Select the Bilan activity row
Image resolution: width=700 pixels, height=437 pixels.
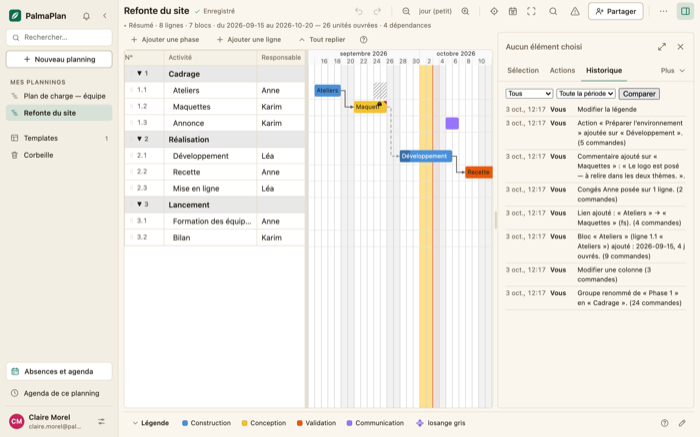tap(215, 237)
